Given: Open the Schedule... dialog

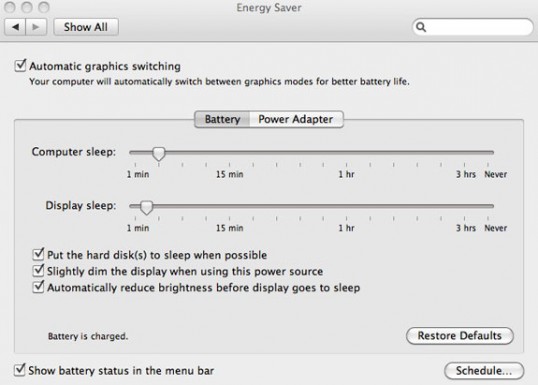Looking at the screenshot, I should pyautogui.click(x=484, y=371).
